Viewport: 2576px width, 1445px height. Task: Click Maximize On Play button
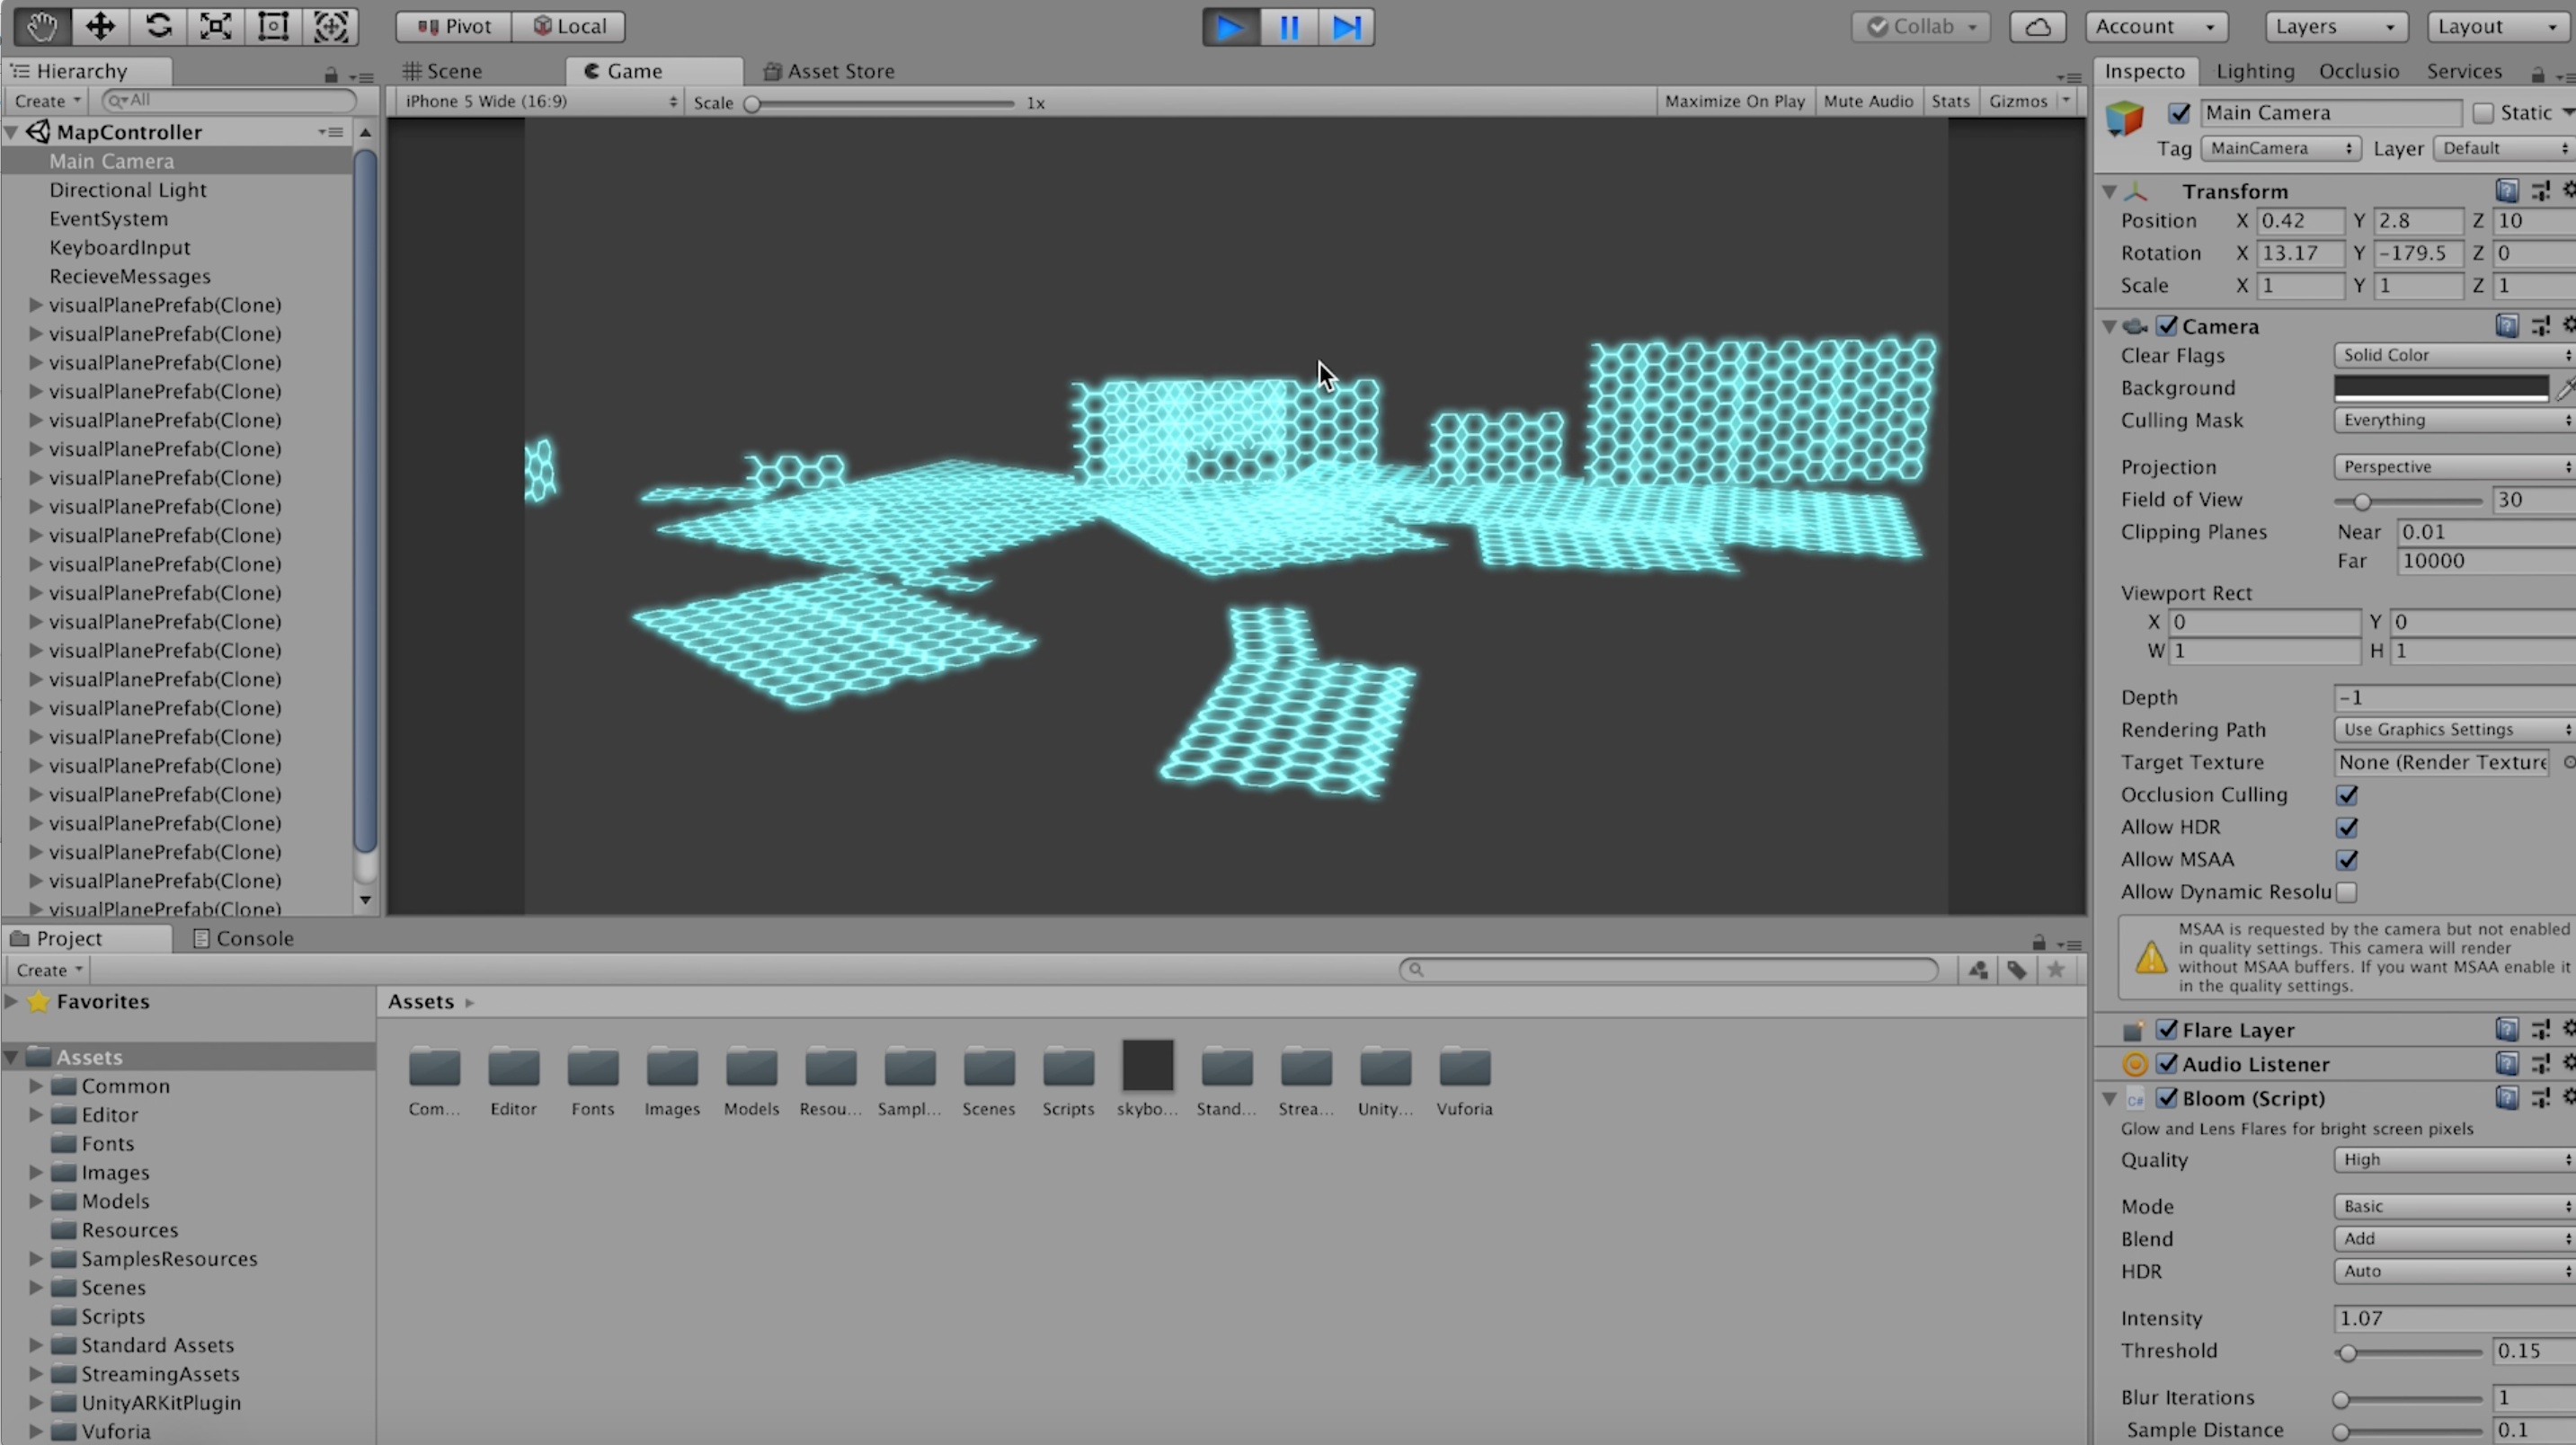click(1734, 101)
